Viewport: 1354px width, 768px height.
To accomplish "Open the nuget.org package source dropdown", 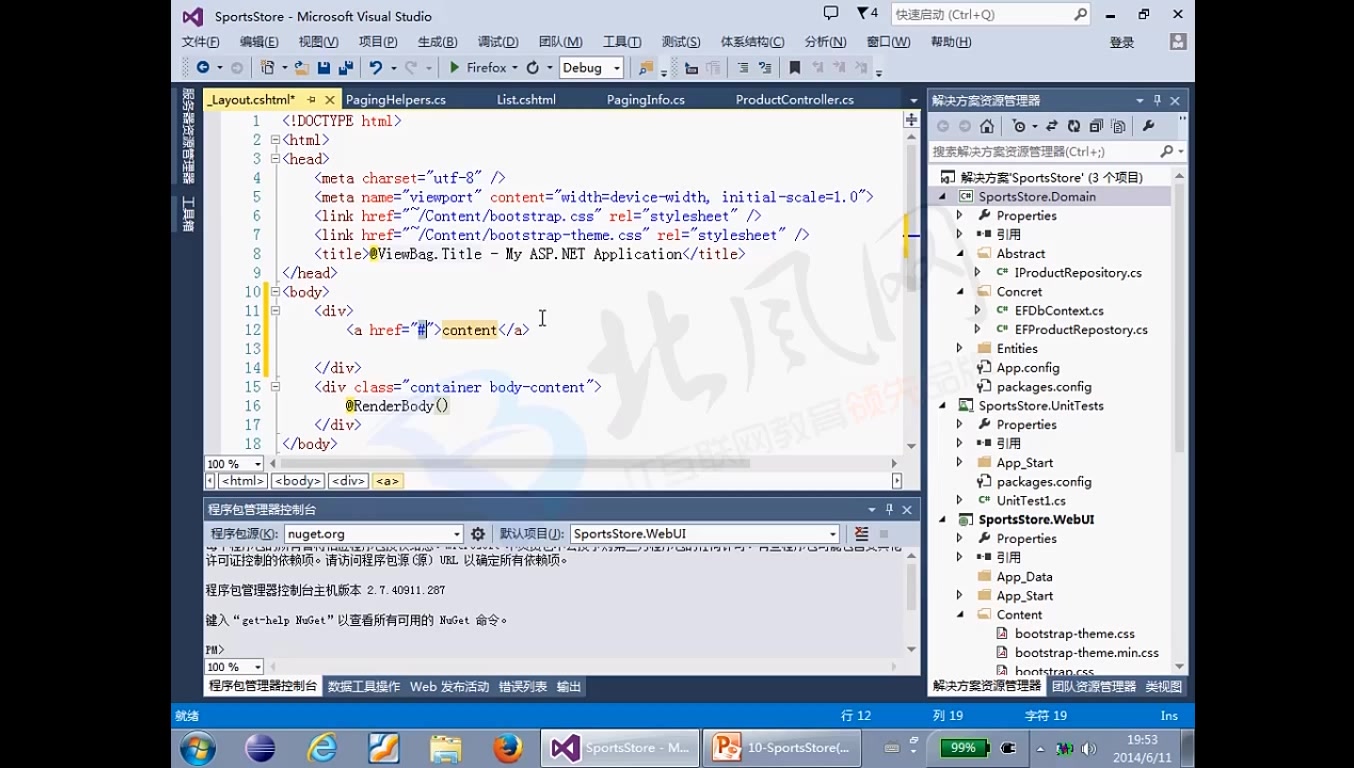I will click(458, 533).
